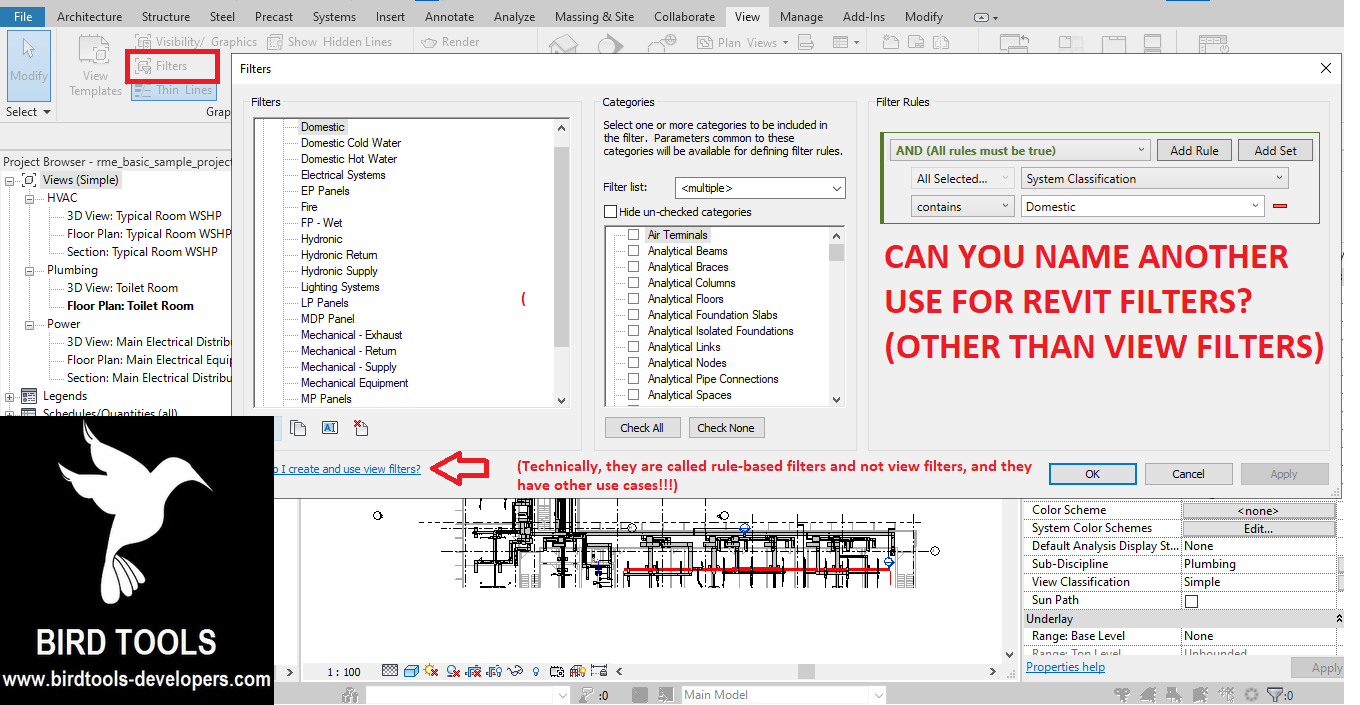
Task: Check the Analytical Beams category
Action: pos(633,251)
